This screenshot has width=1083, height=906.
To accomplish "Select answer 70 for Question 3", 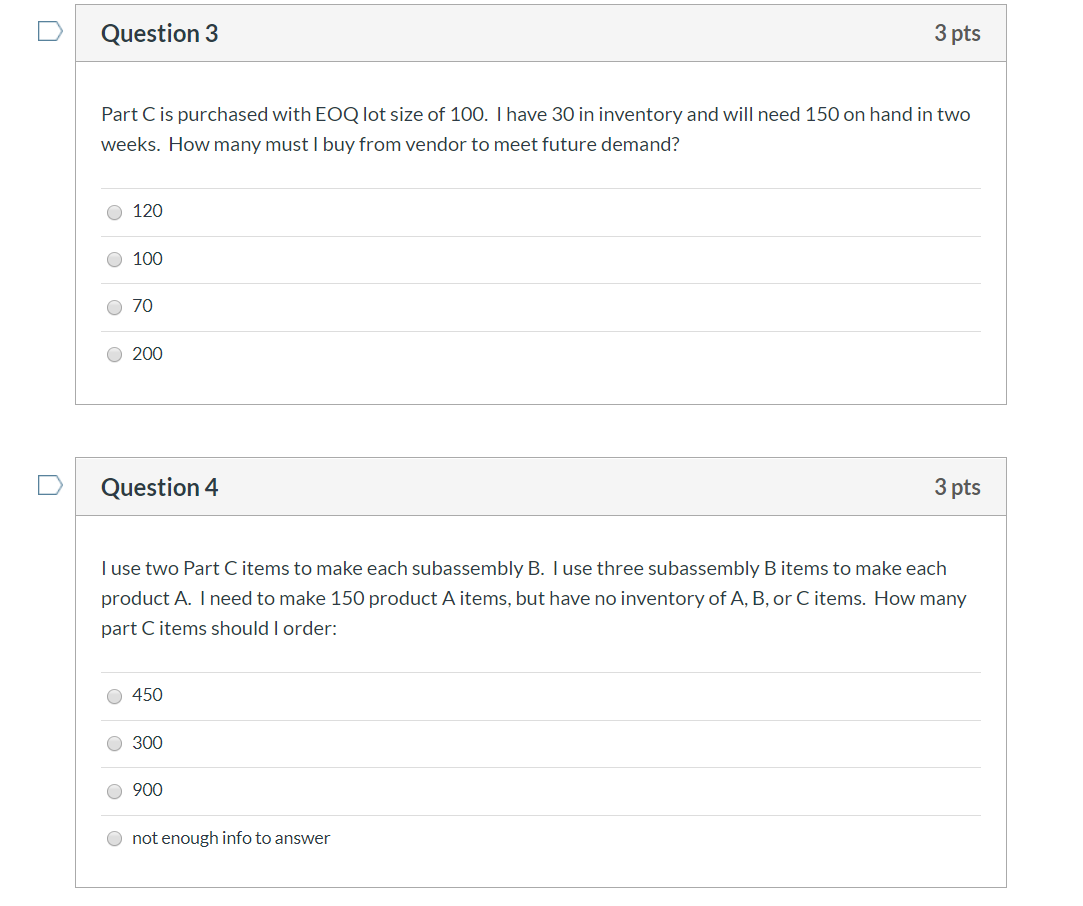I will coord(114,307).
